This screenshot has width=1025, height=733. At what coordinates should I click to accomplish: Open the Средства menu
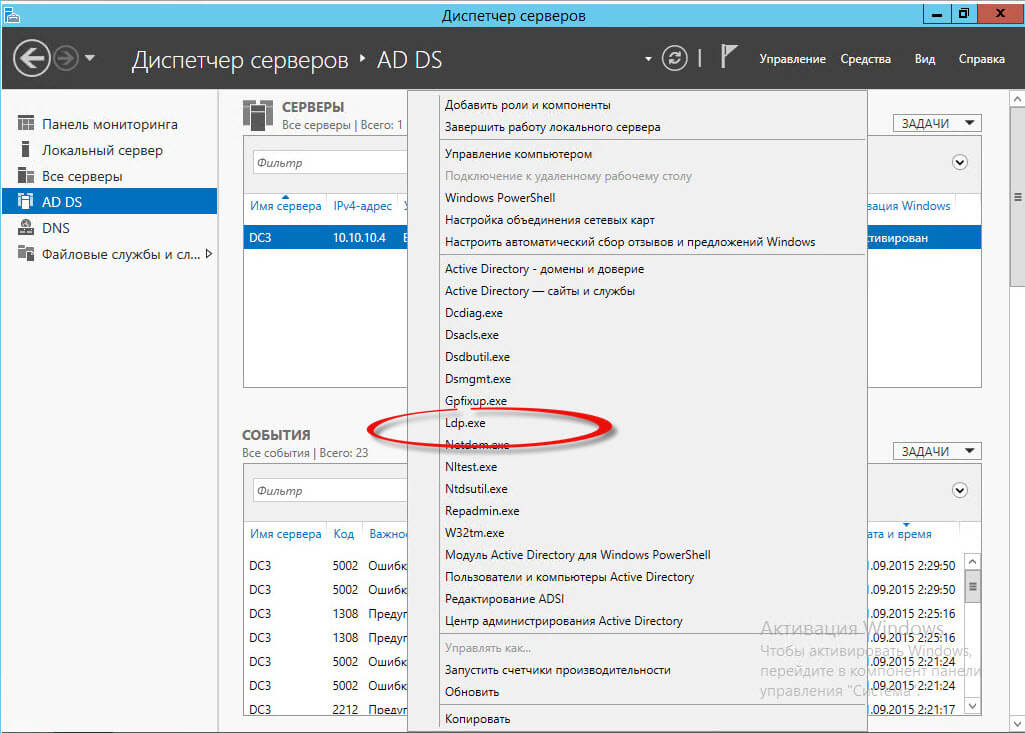coord(865,59)
